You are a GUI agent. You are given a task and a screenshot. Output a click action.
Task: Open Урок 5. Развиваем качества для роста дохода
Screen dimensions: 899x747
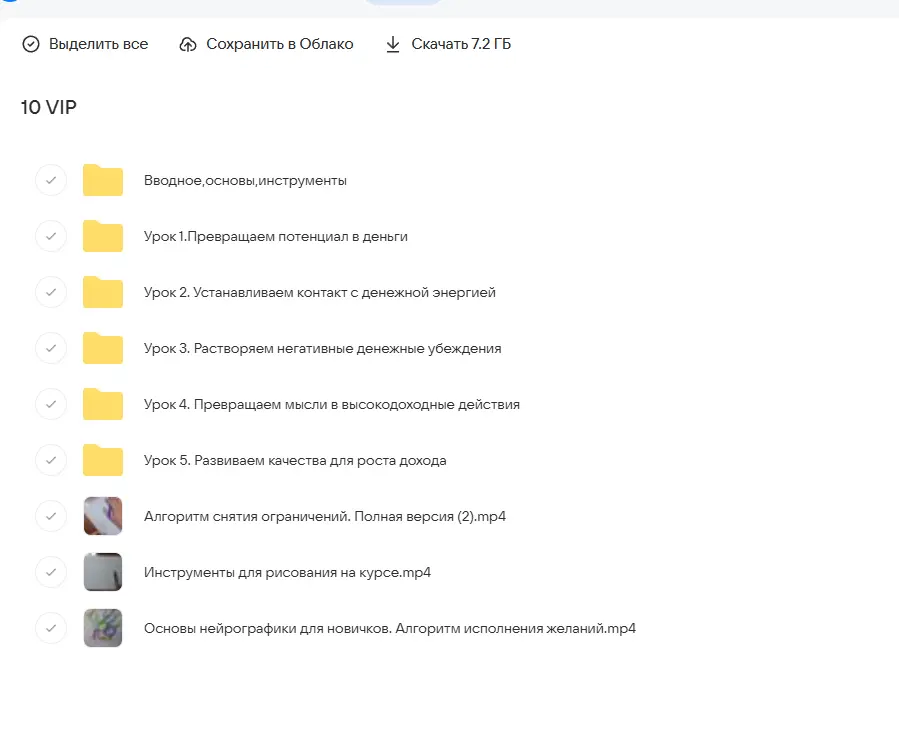coord(295,461)
